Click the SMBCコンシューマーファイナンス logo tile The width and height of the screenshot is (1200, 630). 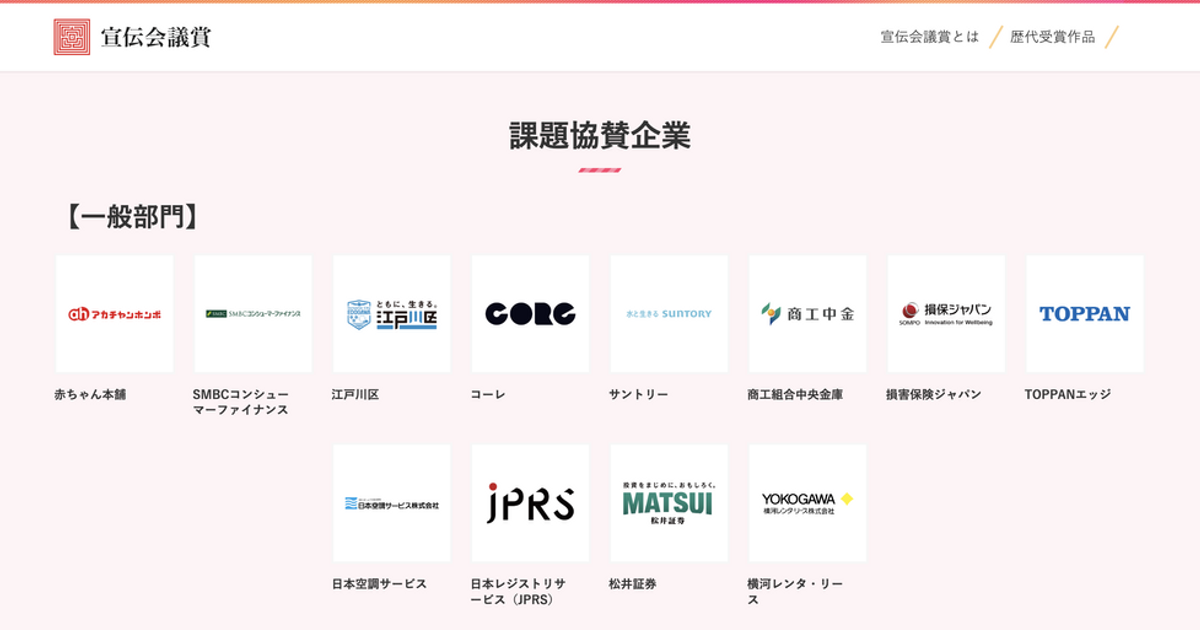[x=253, y=314]
